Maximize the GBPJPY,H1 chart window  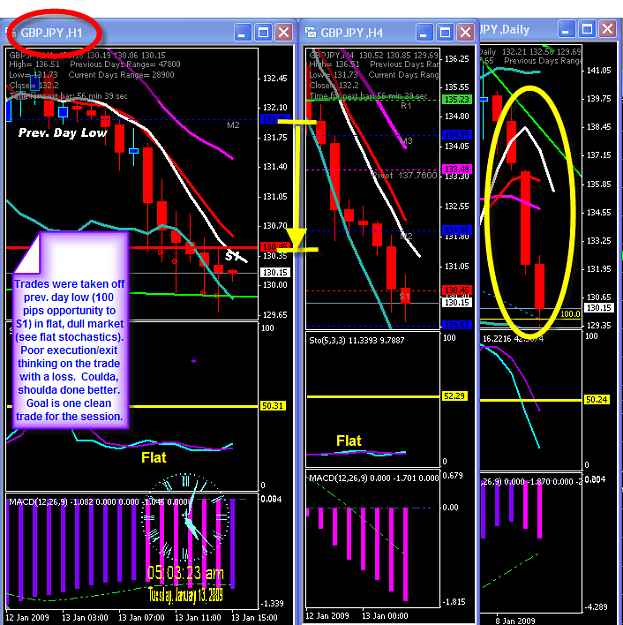(x=263, y=33)
